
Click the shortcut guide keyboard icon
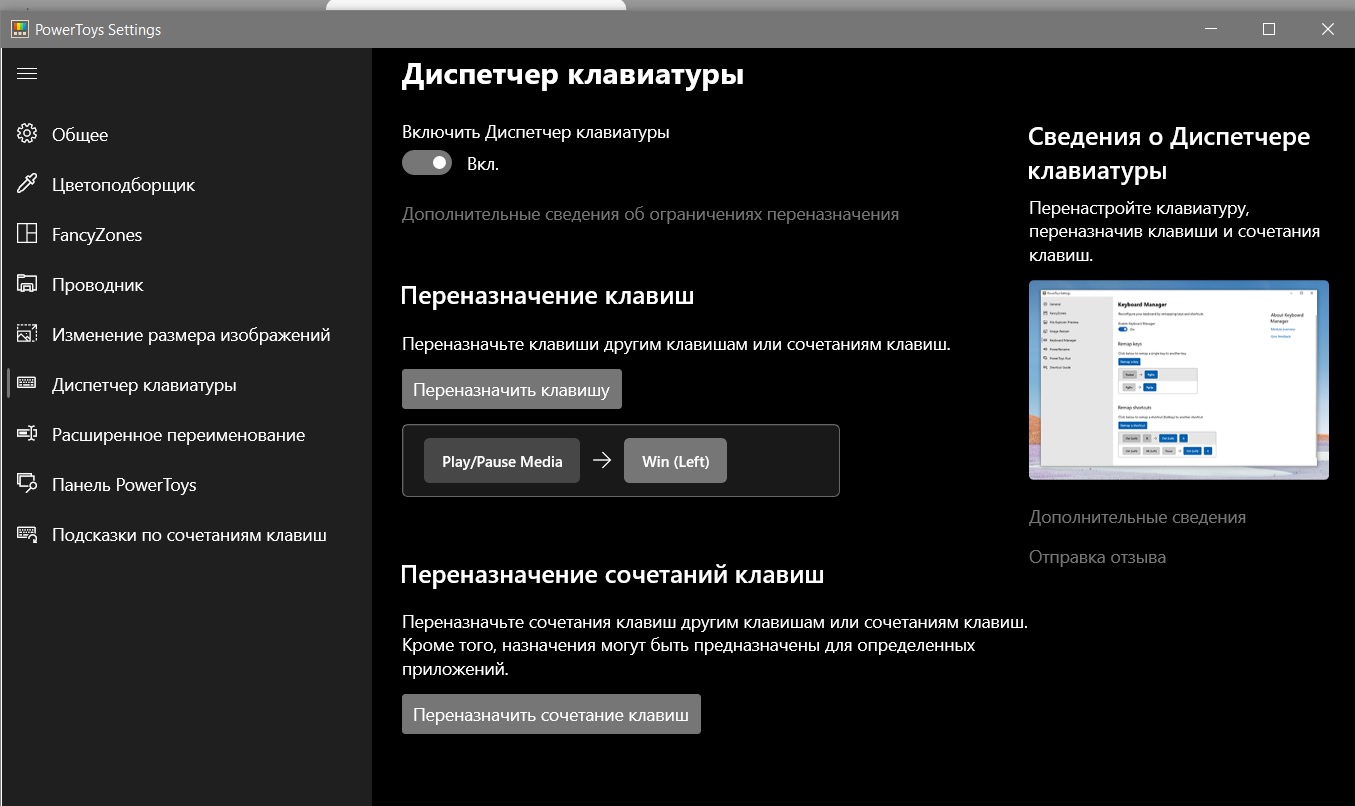coord(27,534)
